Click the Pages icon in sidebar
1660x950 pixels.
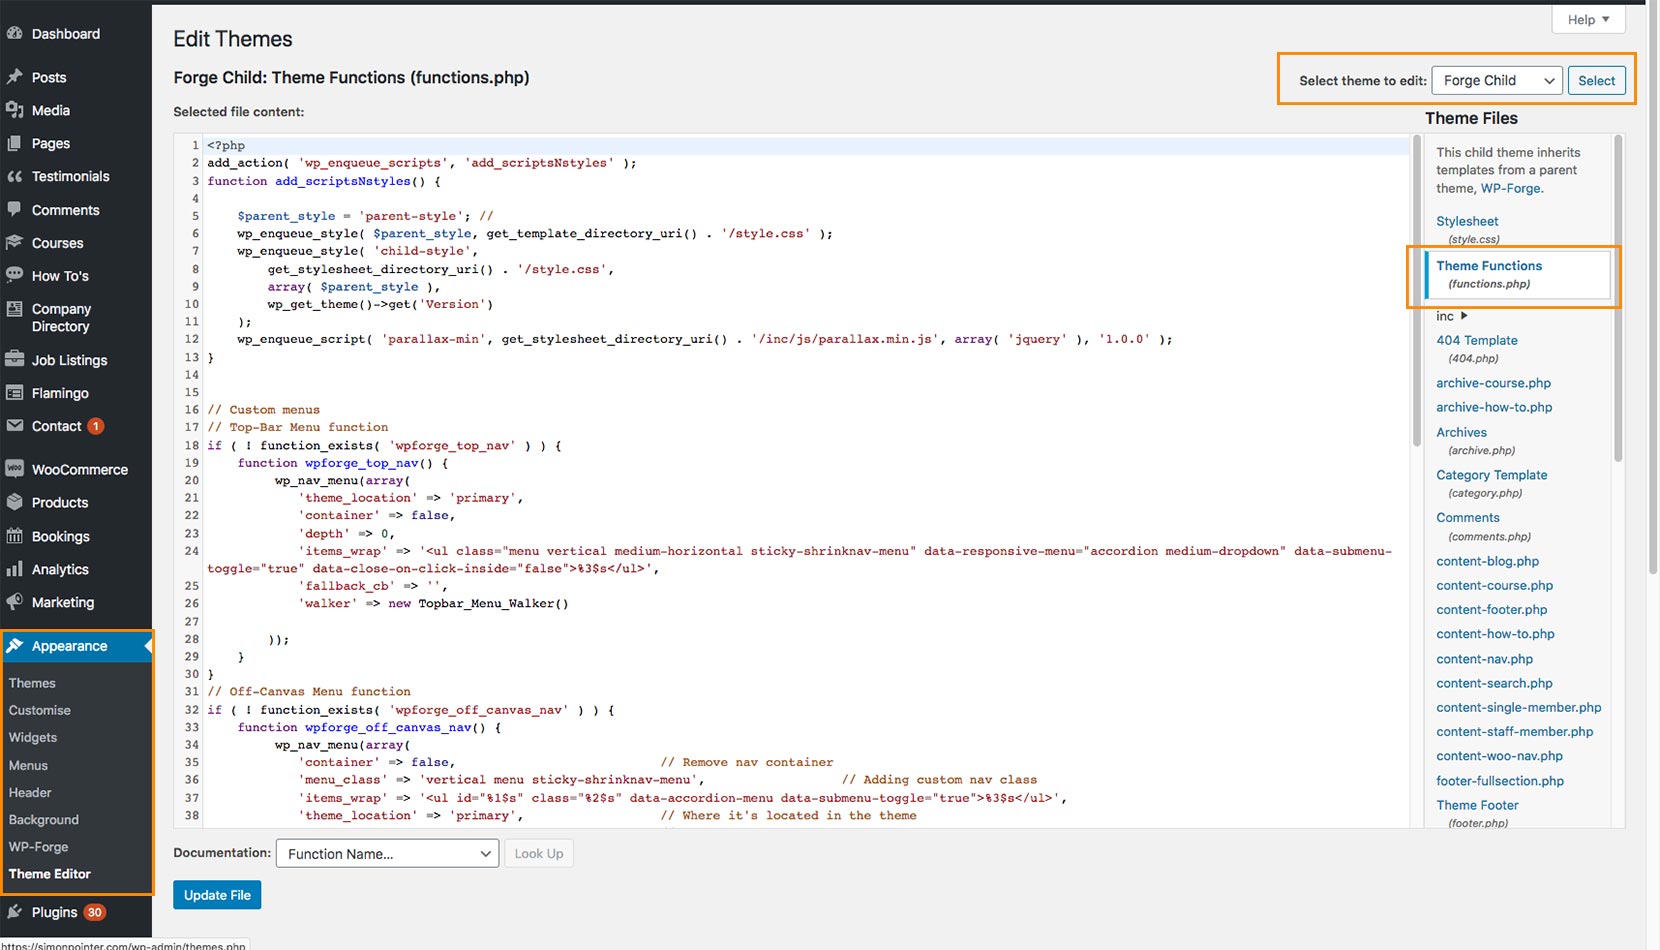[14, 143]
